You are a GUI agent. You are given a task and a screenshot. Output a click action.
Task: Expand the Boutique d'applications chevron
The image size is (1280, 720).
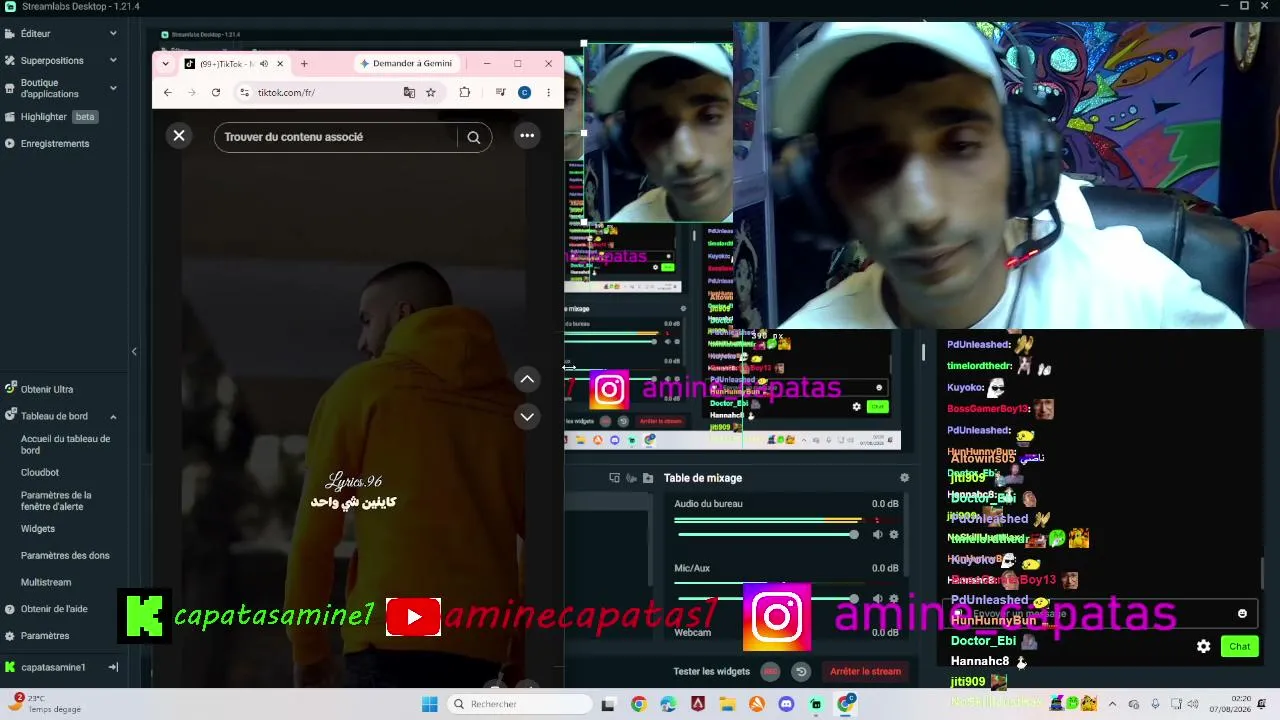(x=113, y=88)
